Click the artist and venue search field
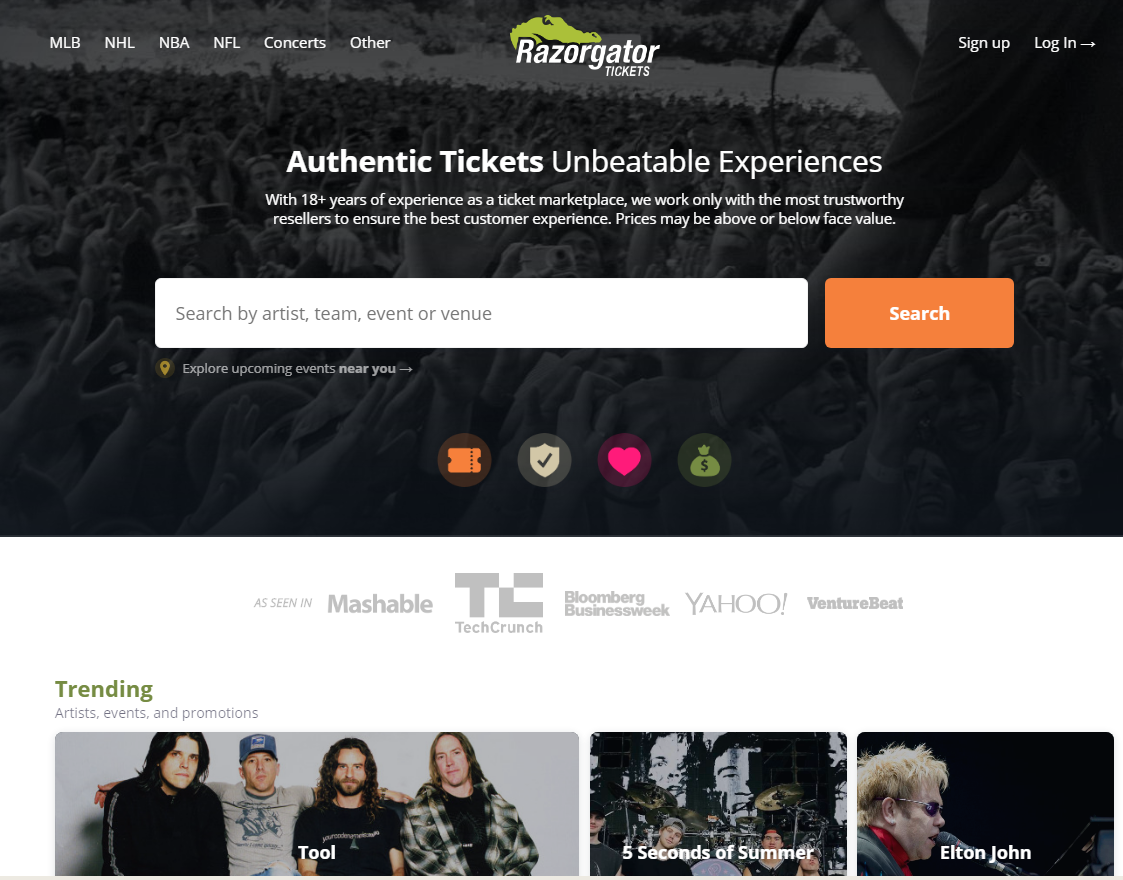This screenshot has width=1123, height=880. click(481, 313)
